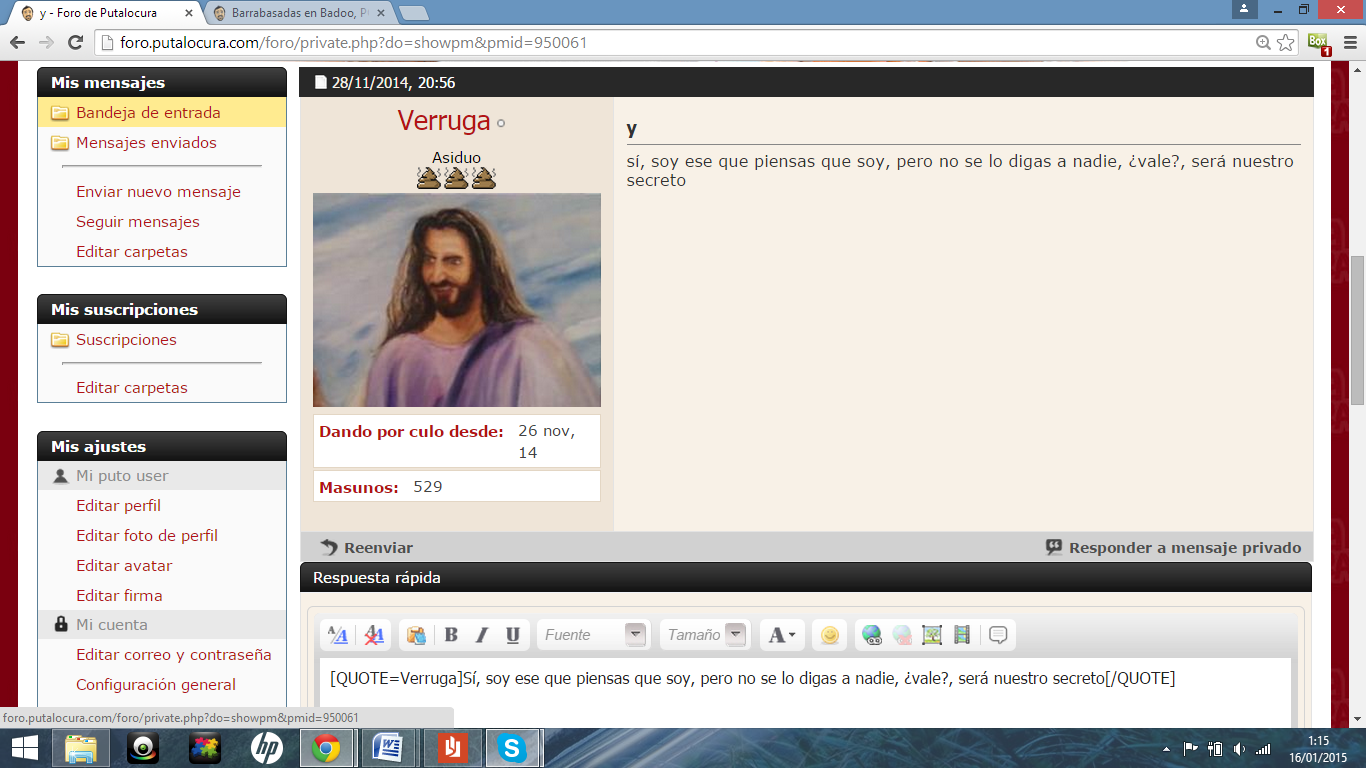
Task: Open the Tamaño size dropdown
Action: click(706, 635)
